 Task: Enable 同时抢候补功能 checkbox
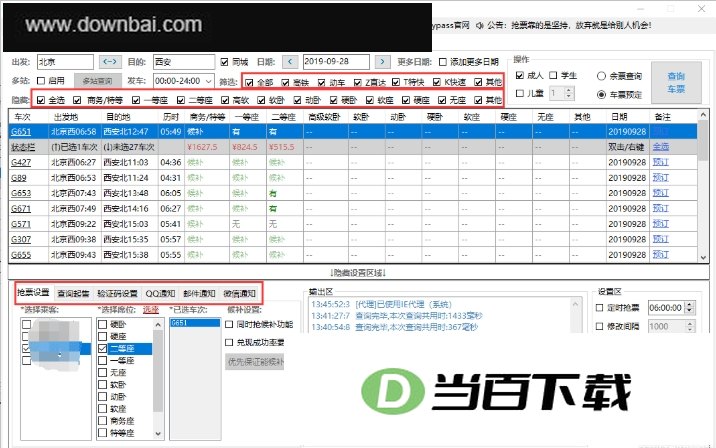[x=229, y=325]
